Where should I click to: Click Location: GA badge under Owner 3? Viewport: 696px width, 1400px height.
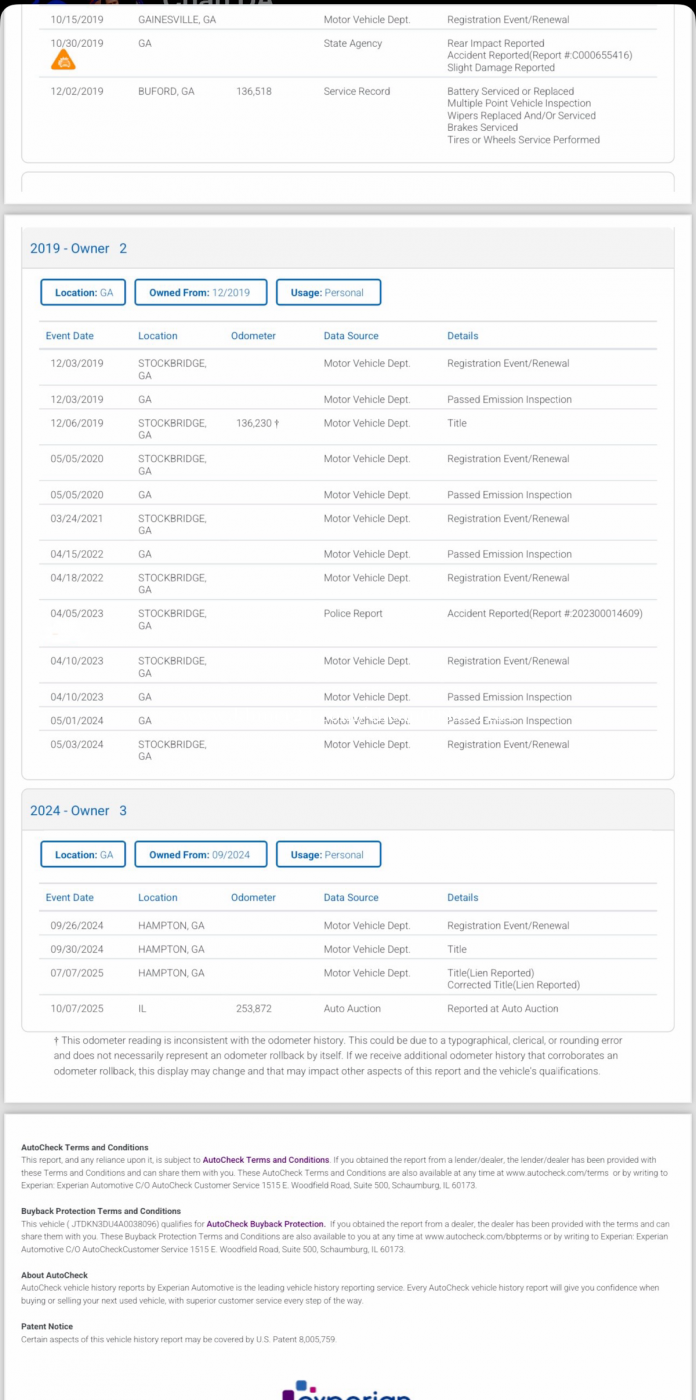(x=83, y=855)
